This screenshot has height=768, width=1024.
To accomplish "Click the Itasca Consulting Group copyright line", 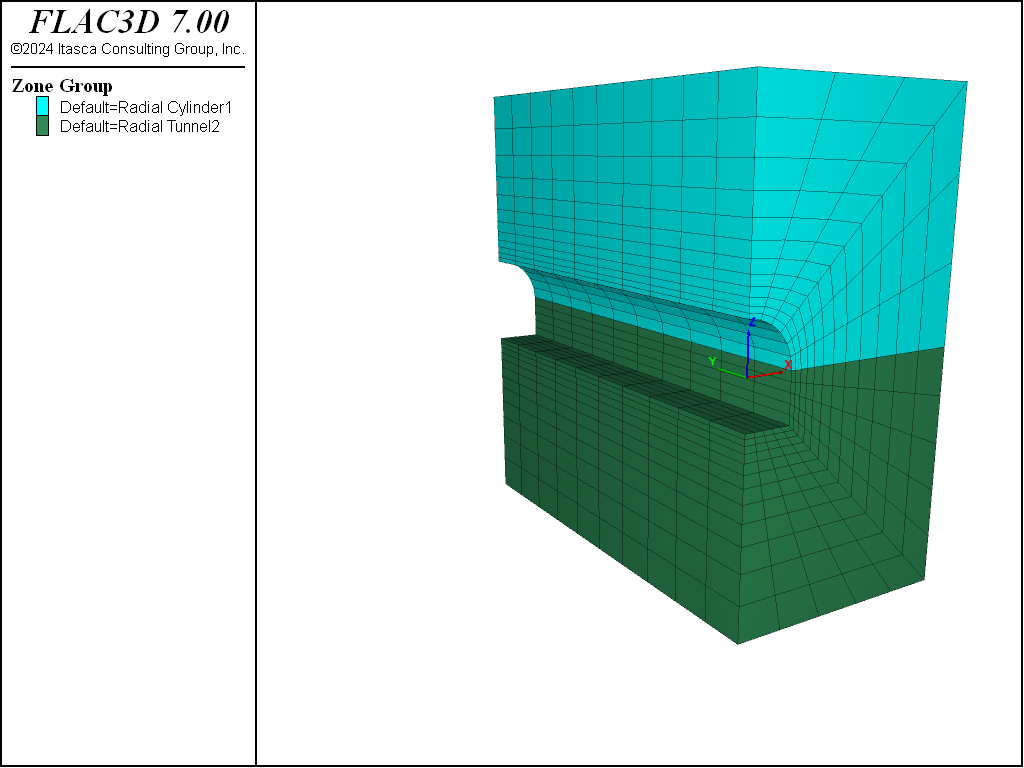I will (x=128, y=49).
